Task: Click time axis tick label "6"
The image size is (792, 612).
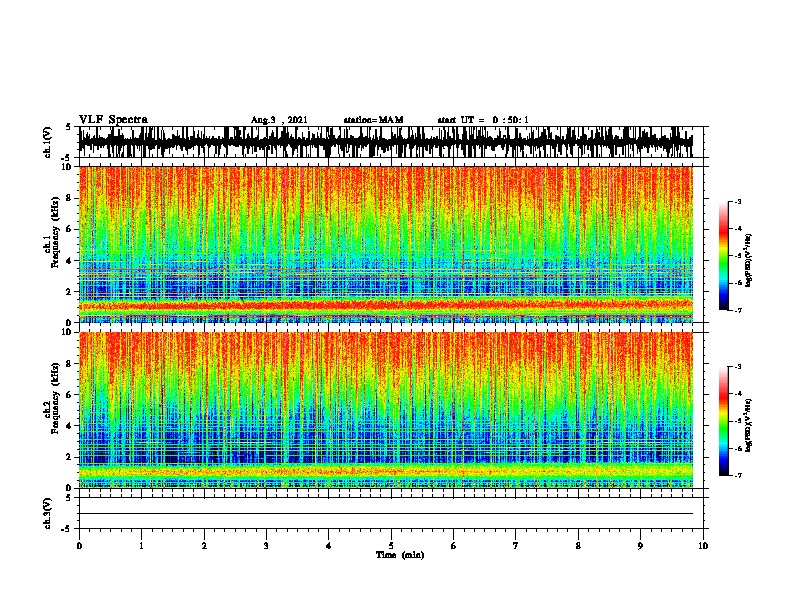Action: pos(454,546)
